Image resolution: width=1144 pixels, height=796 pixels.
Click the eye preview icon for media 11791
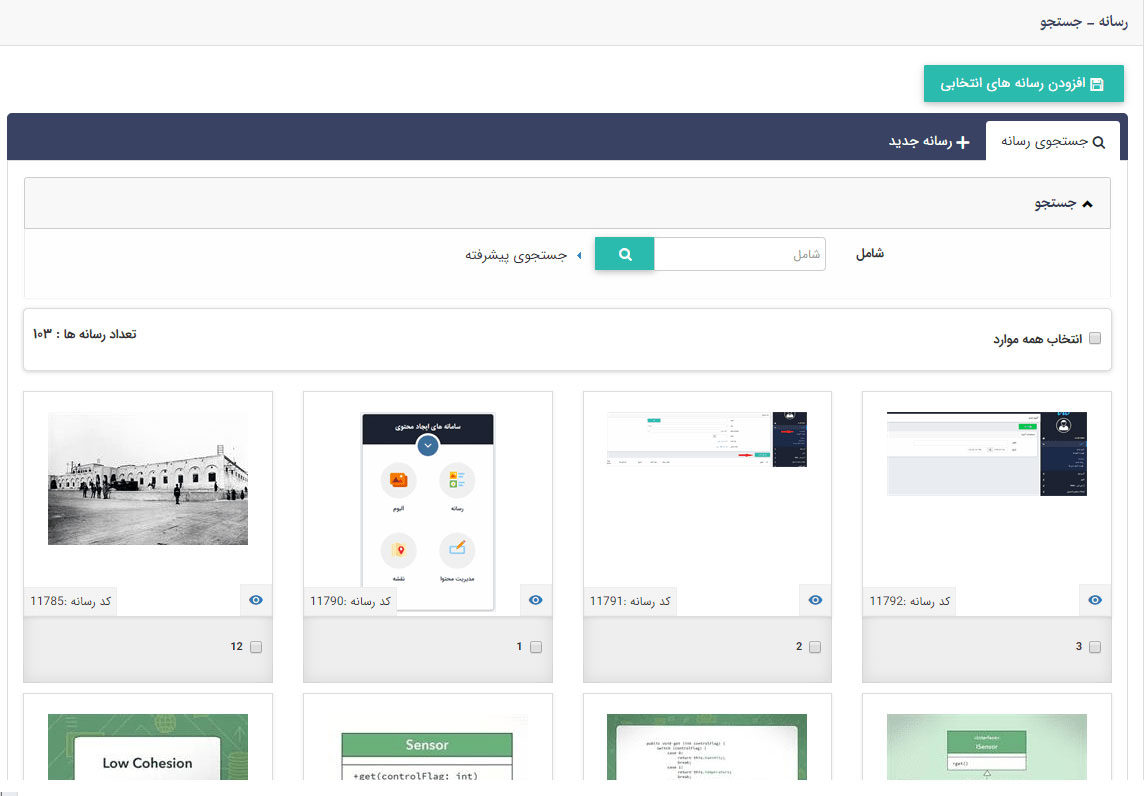815,600
